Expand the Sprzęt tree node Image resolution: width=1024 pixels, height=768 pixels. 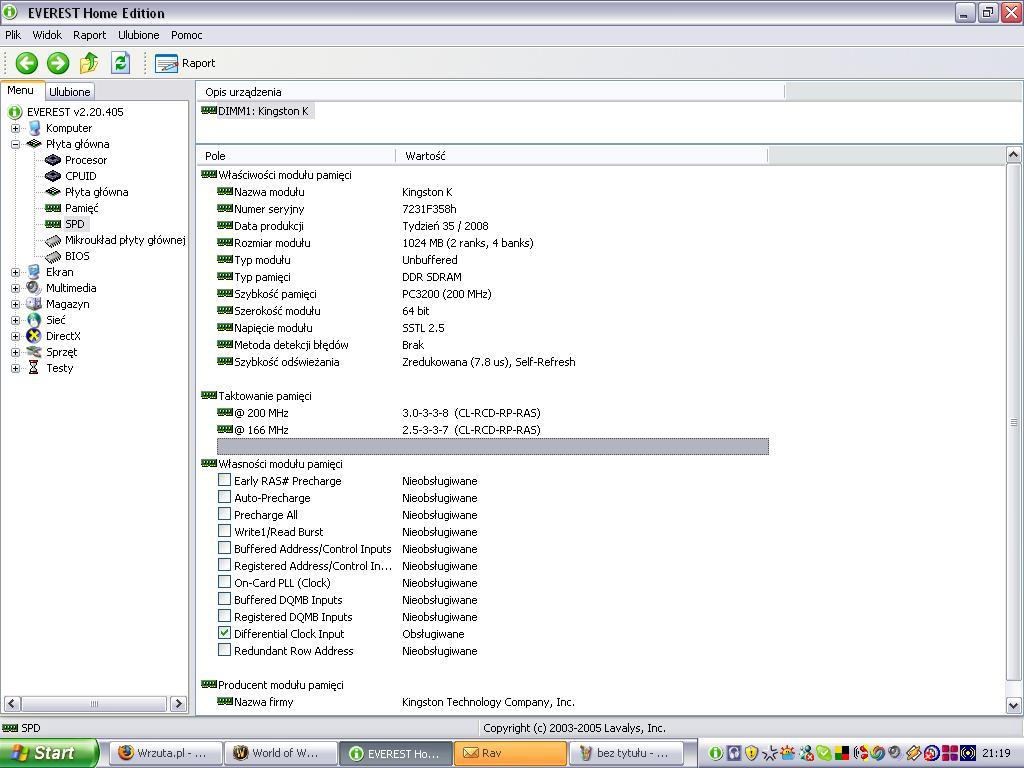pos(15,352)
